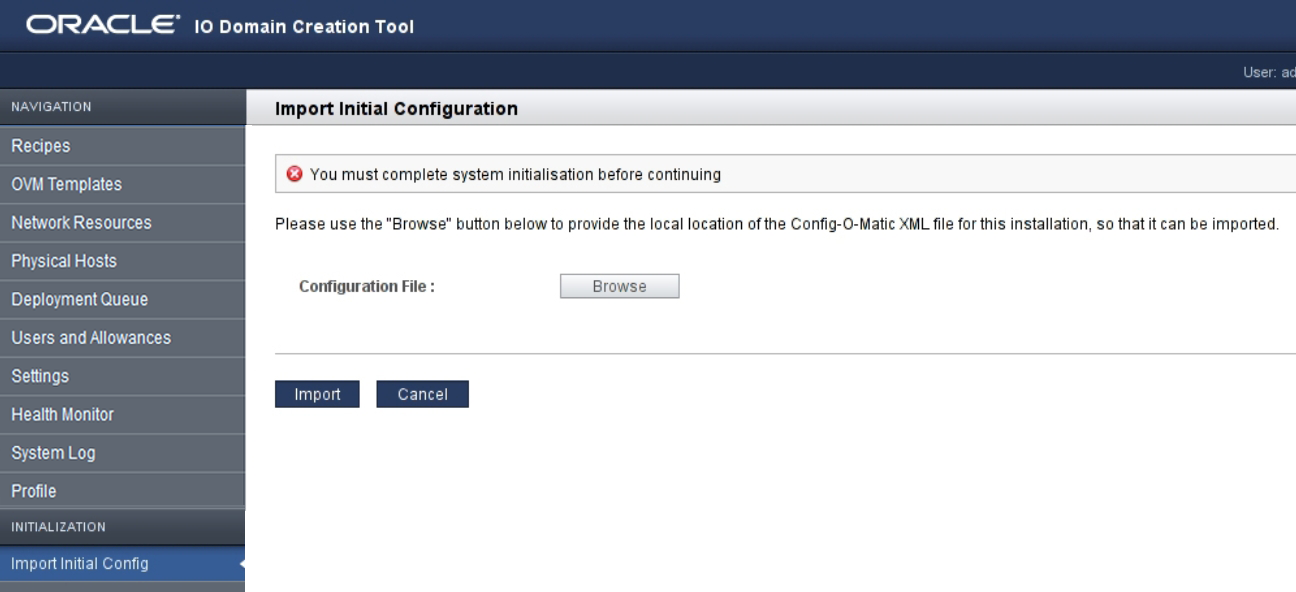The height and width of the screenshot is (592, 1296).
Task: View the System Log
Action: [122, 453]
